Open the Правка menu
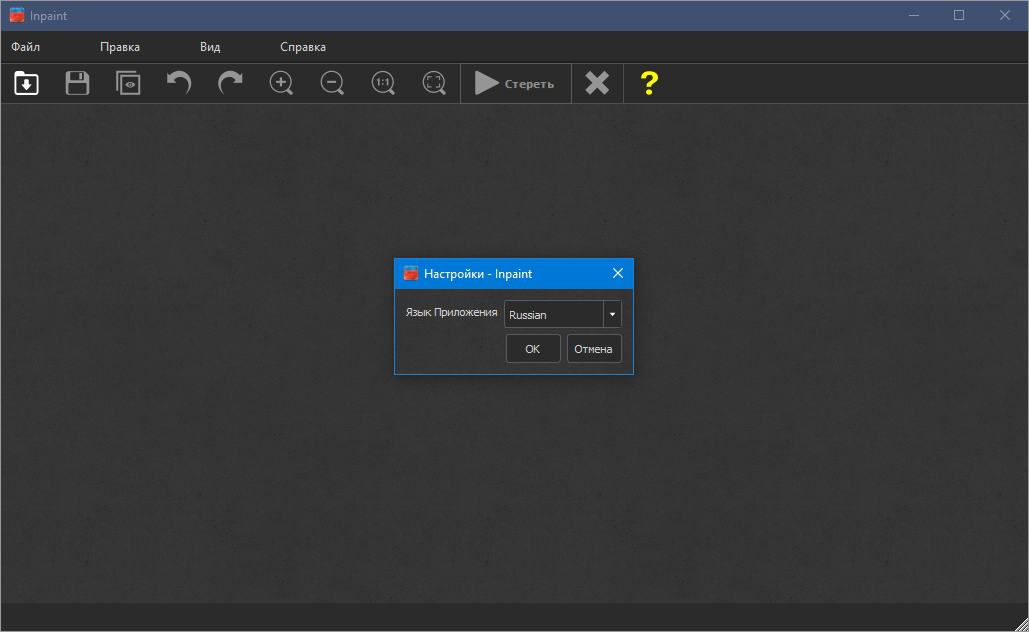The height and width of the screenshot is (632, 1029). [x=120, y=47]
